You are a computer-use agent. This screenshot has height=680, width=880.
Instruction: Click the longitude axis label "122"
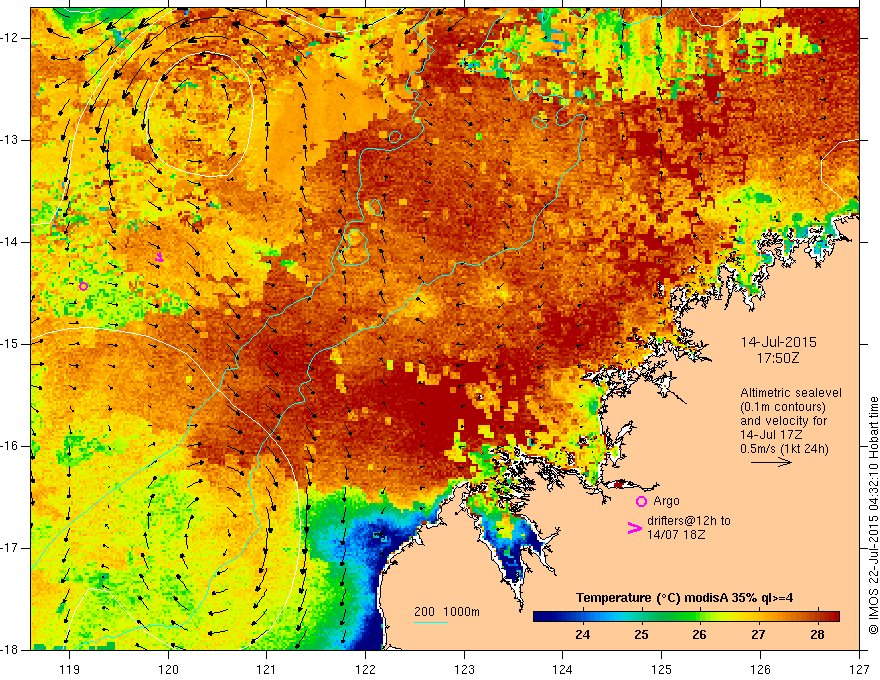pyautogui.click(x=366, y=669)
